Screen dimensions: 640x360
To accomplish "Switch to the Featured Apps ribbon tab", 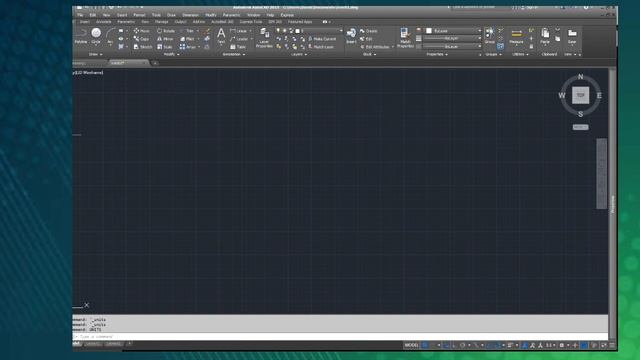I will [300, 22].
